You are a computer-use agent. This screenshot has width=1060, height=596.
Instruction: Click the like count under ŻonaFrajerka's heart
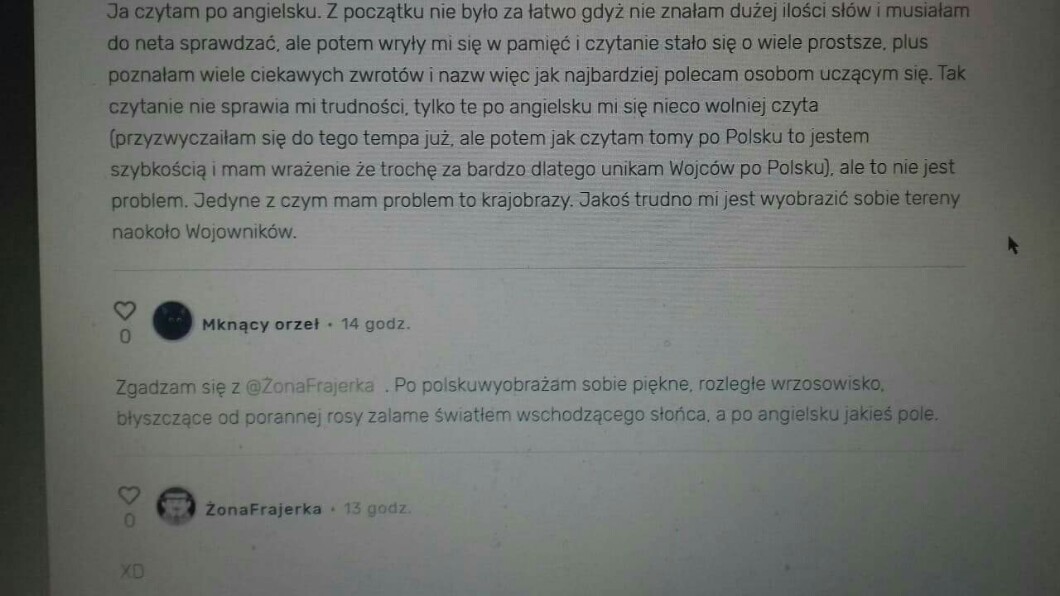[x=129, y=520]
